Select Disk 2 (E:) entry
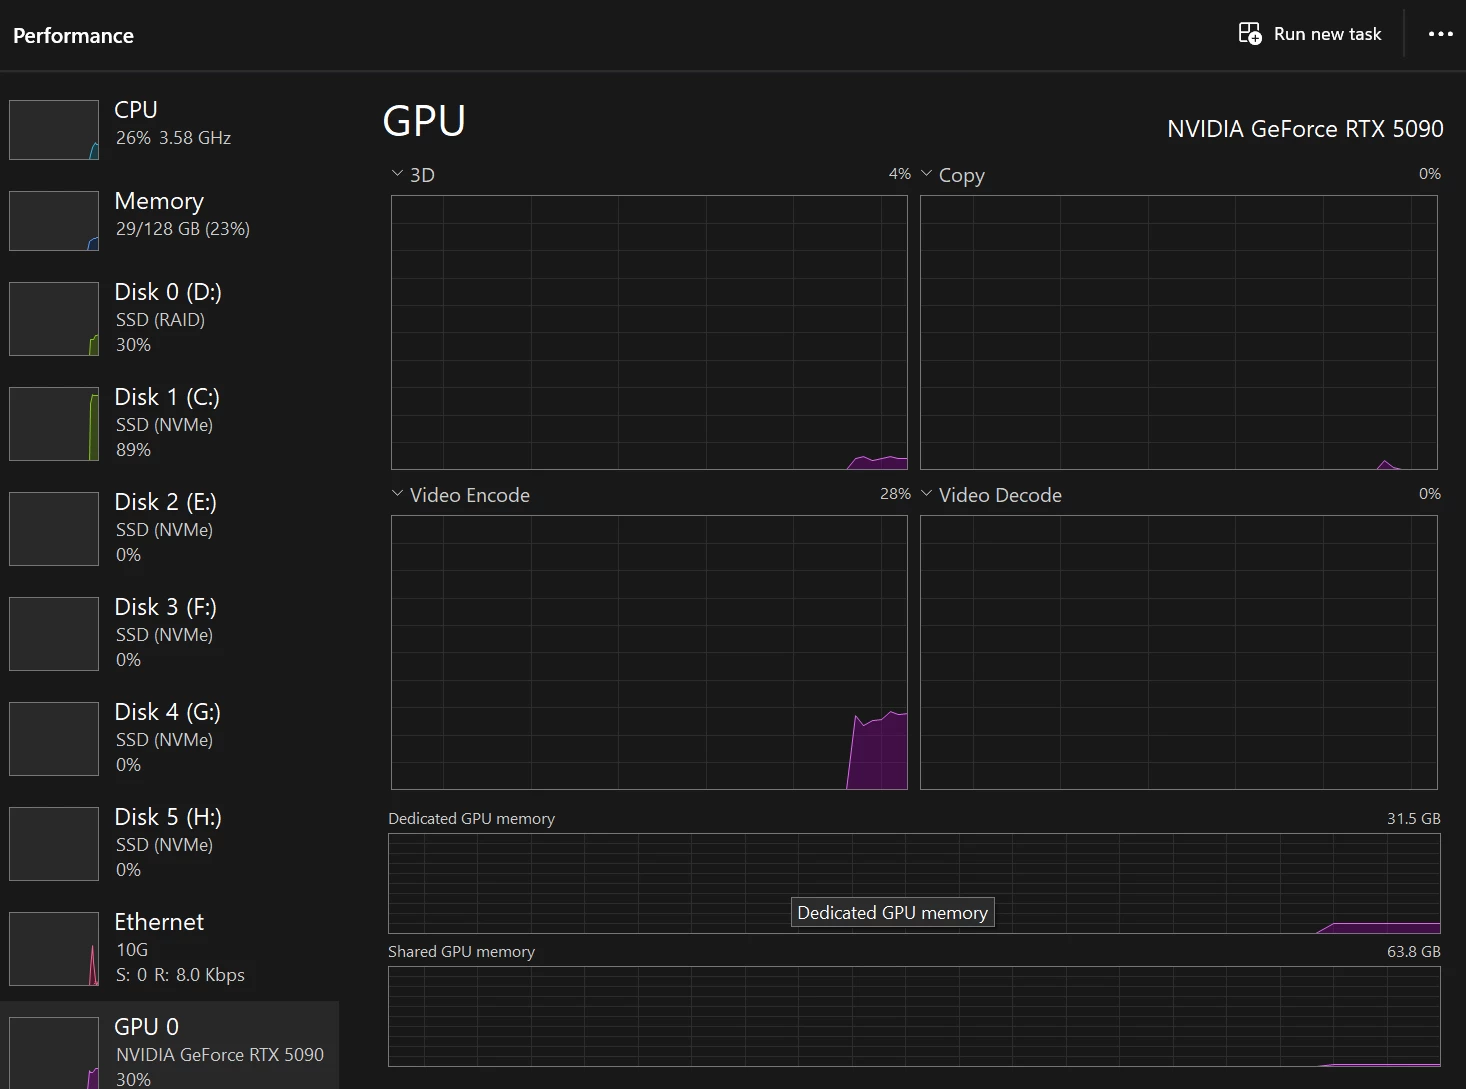 [x=170, y=528]
